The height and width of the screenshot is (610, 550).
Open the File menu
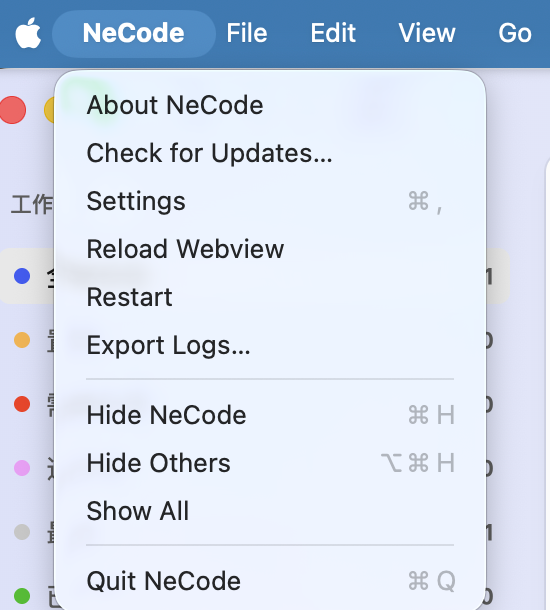click(x=247, y=33)
